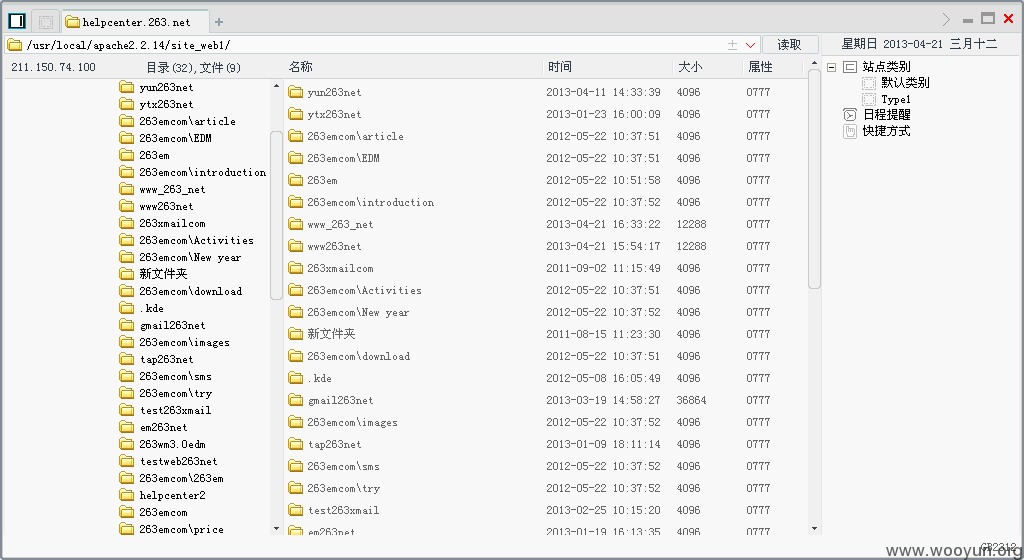Select .kde folder in the left tree
This screenshot has width=1024, height=560.
(x=152, y=308)
